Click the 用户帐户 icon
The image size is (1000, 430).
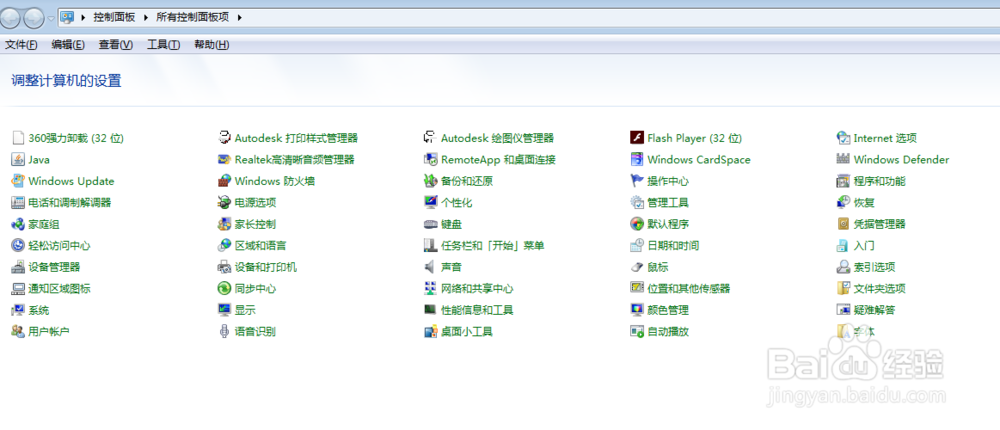pyautogui.click(x=18, y=332)
